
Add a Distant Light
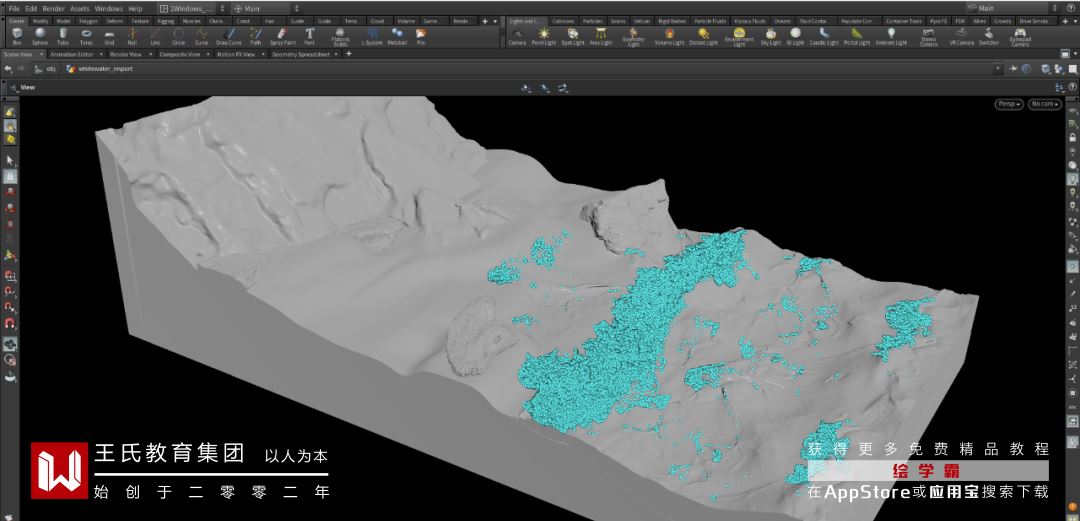pos(703,36)
